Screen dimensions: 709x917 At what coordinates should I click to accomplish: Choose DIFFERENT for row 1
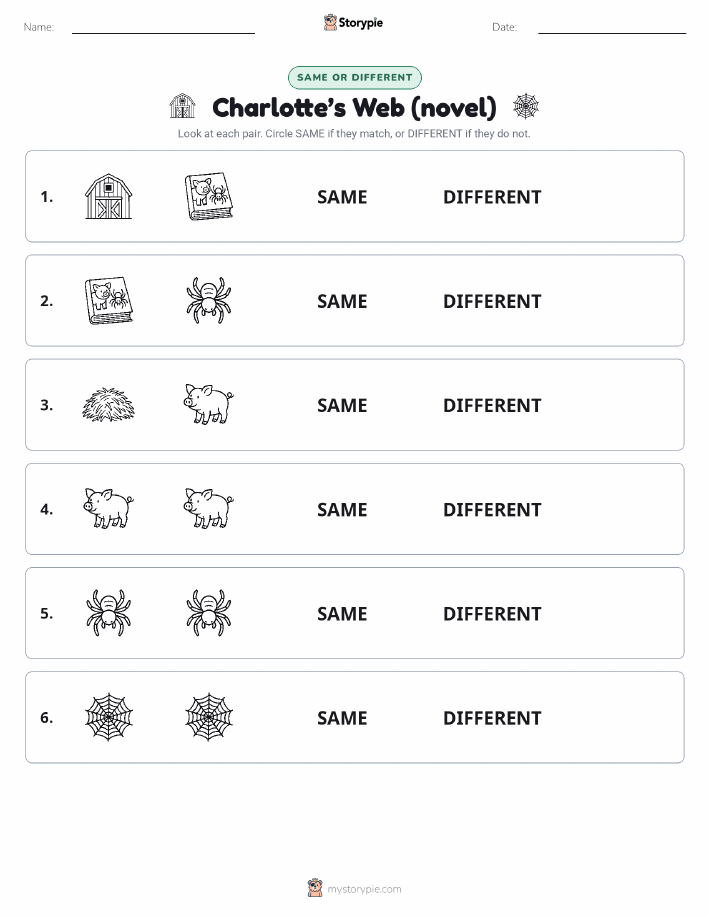pyautogui.click(x=492, y=197)
